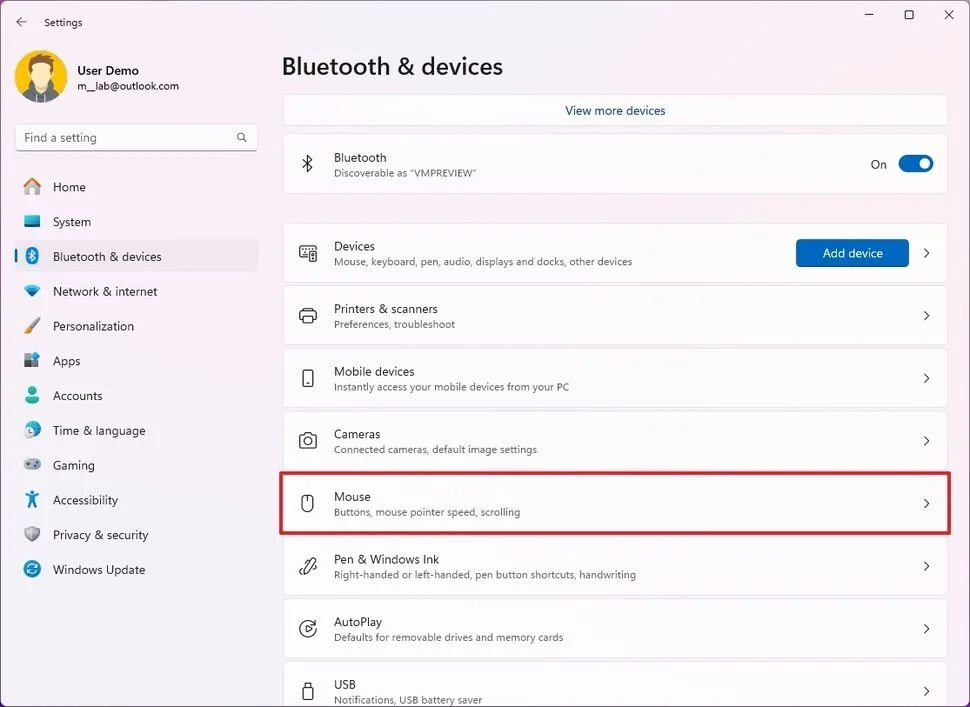Open the Mouse settings via its chevron
Viewport: 970px width, 707px height.
click(925, 503)
